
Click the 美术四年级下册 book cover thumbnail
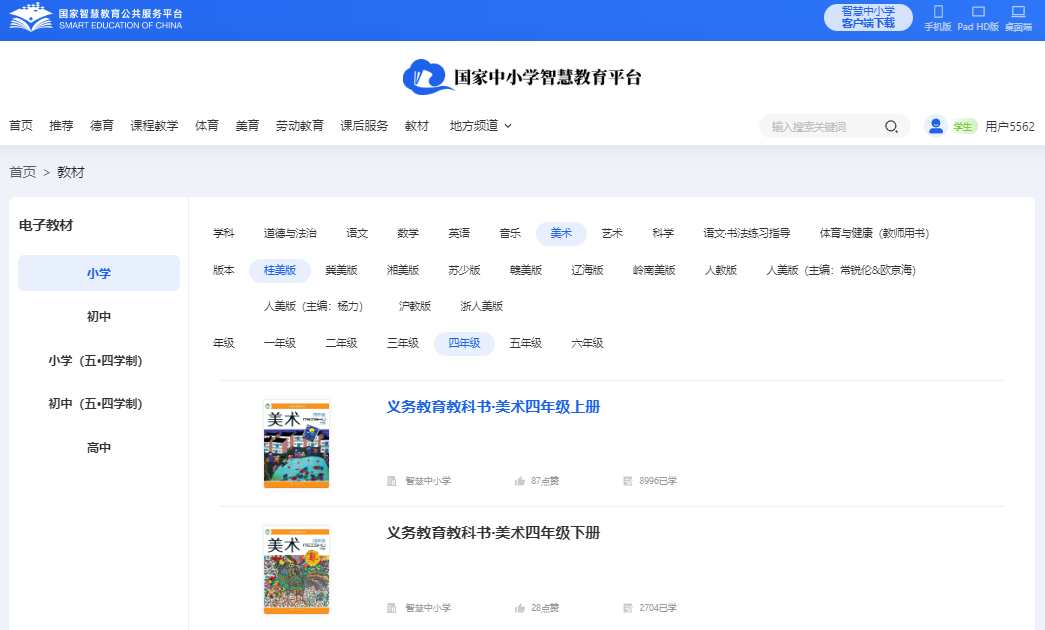click(x=296, y=570)
